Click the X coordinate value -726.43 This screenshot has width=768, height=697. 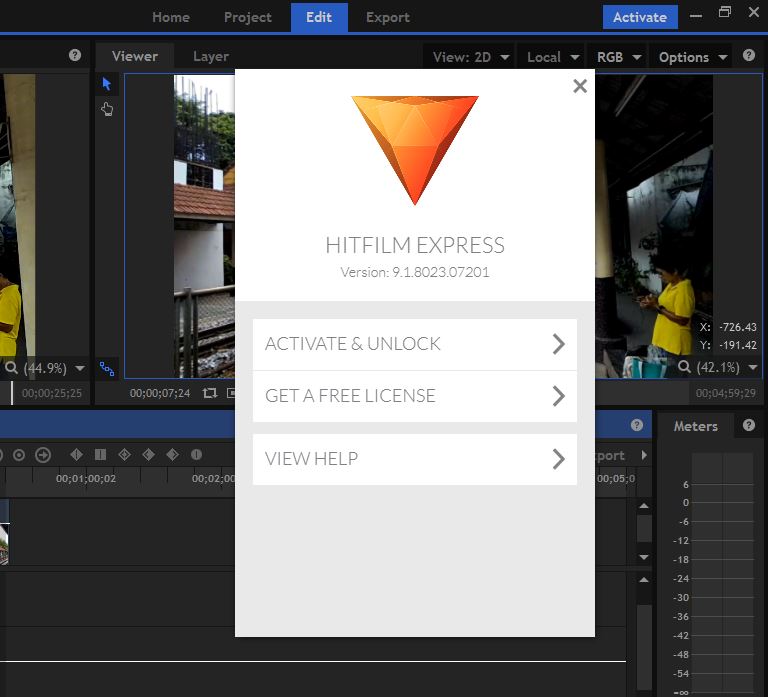point(738,327)
